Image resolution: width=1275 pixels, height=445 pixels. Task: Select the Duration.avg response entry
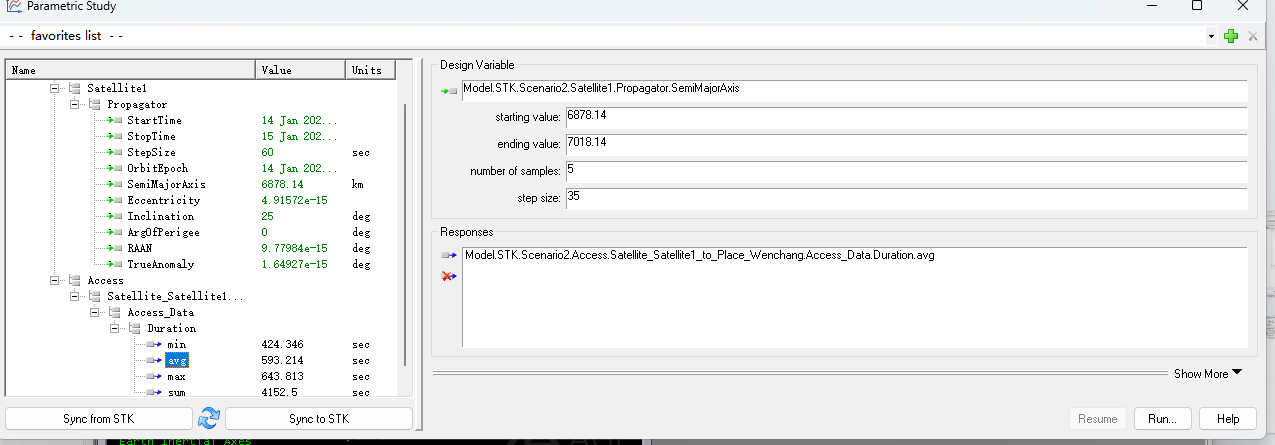(700, 255)
